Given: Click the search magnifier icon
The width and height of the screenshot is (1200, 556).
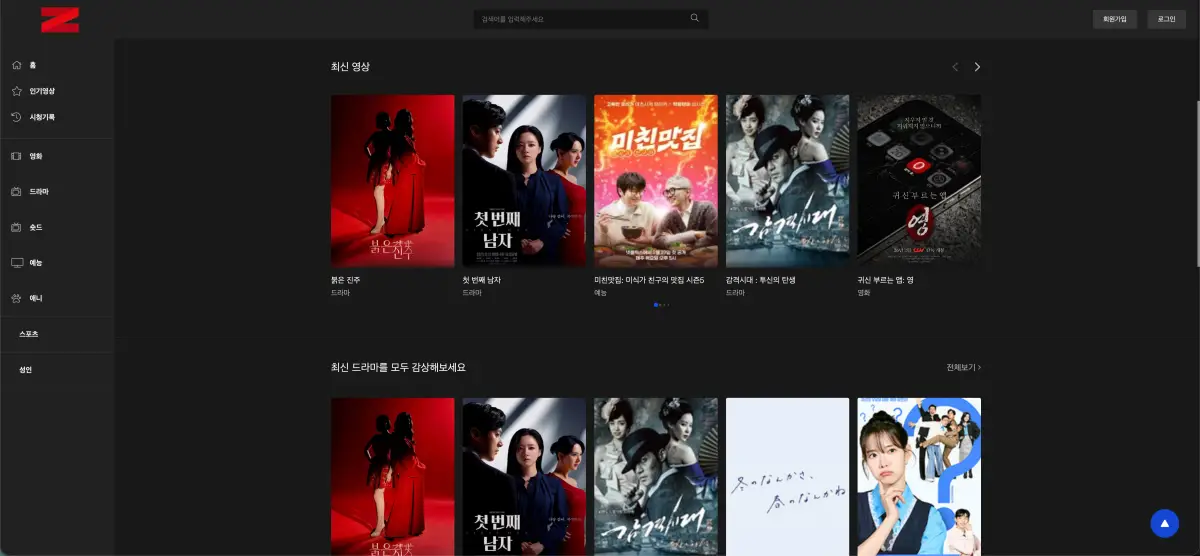Looking at the screenshot, I should click(695, 18).
